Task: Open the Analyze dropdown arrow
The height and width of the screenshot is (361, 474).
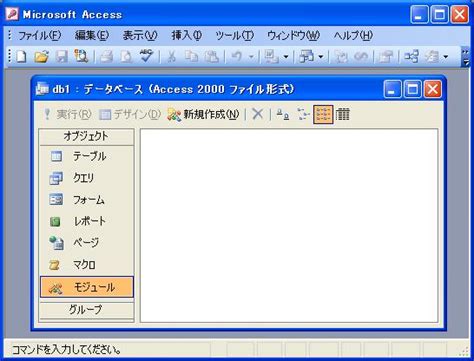Action: (x=321, y=57)
